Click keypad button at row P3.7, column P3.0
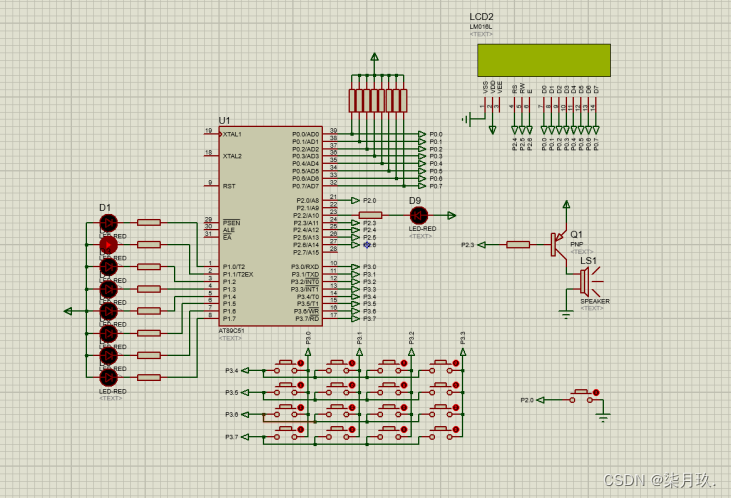Image resolution: width=731 pixels, height=498 pixels. click(x=286, y=433)
